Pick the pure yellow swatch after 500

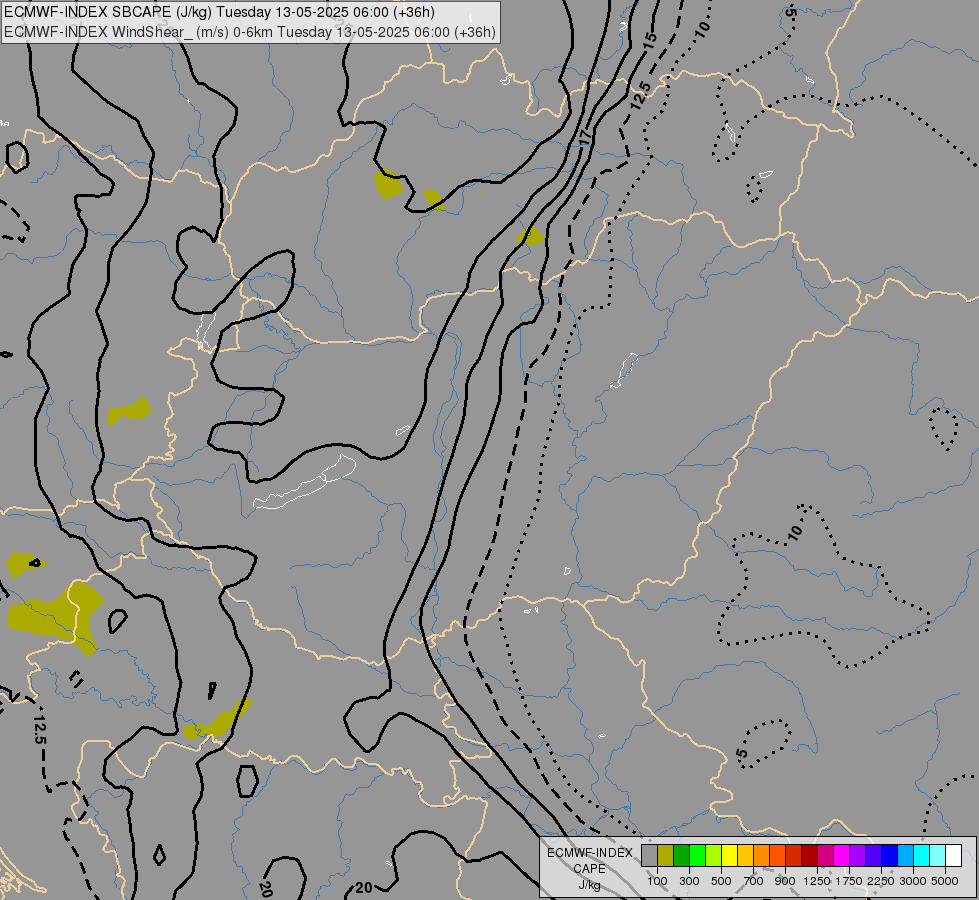point(729,855)
